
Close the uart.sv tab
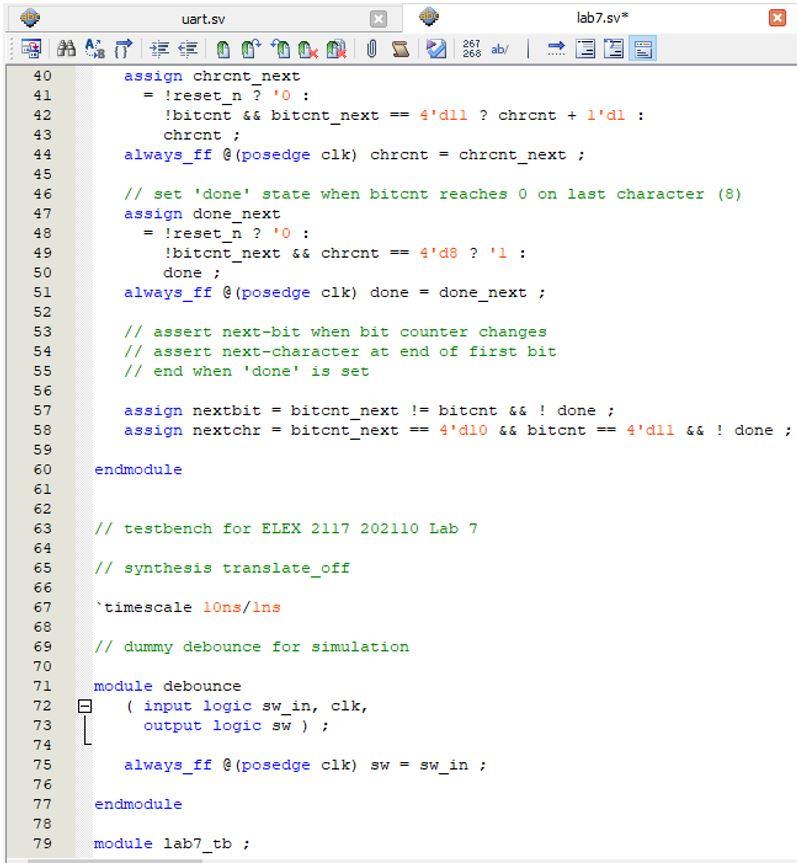tap(378, 19)
